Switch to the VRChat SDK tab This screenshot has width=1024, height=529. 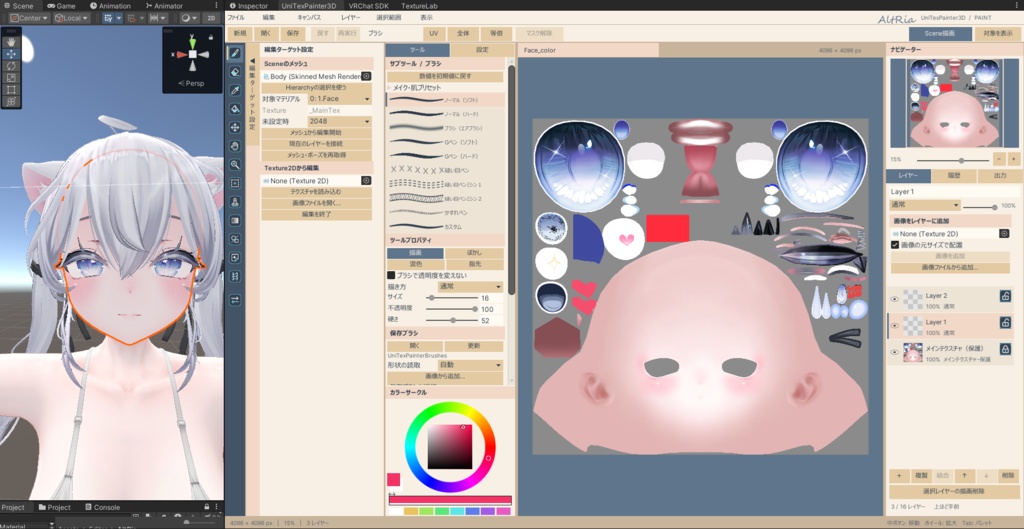pyautogui.click(x=368, y=5)
